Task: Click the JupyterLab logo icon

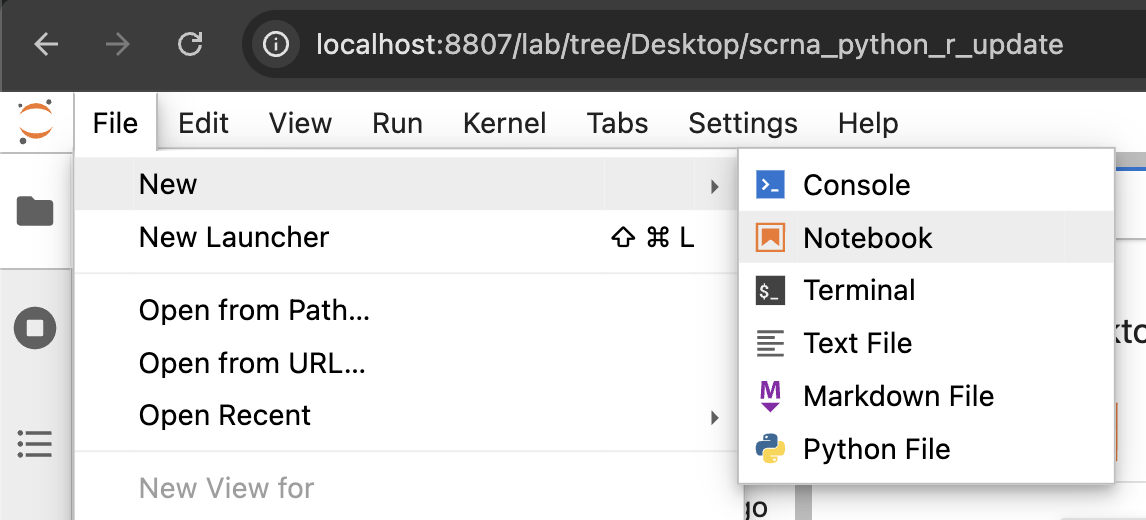Action: click(x=36, y=122)
